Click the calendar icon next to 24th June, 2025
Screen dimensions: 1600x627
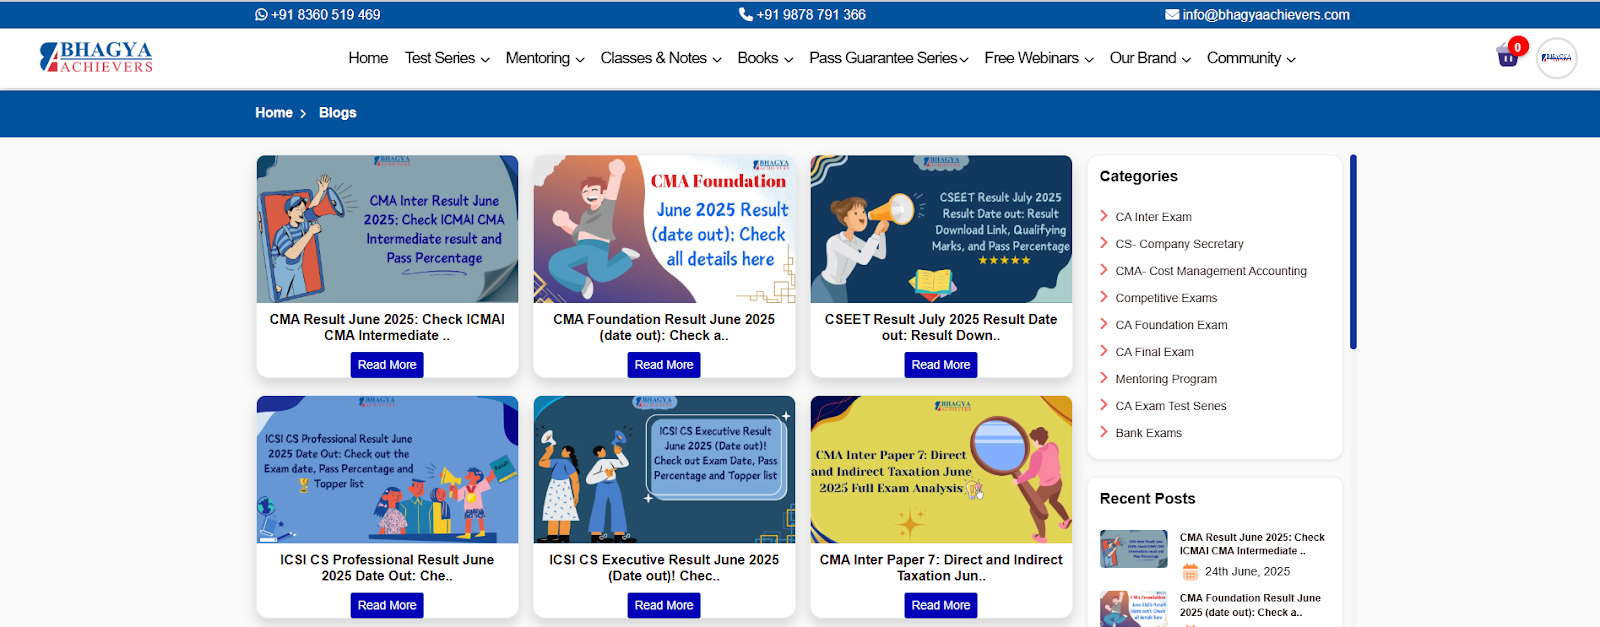1190,572
